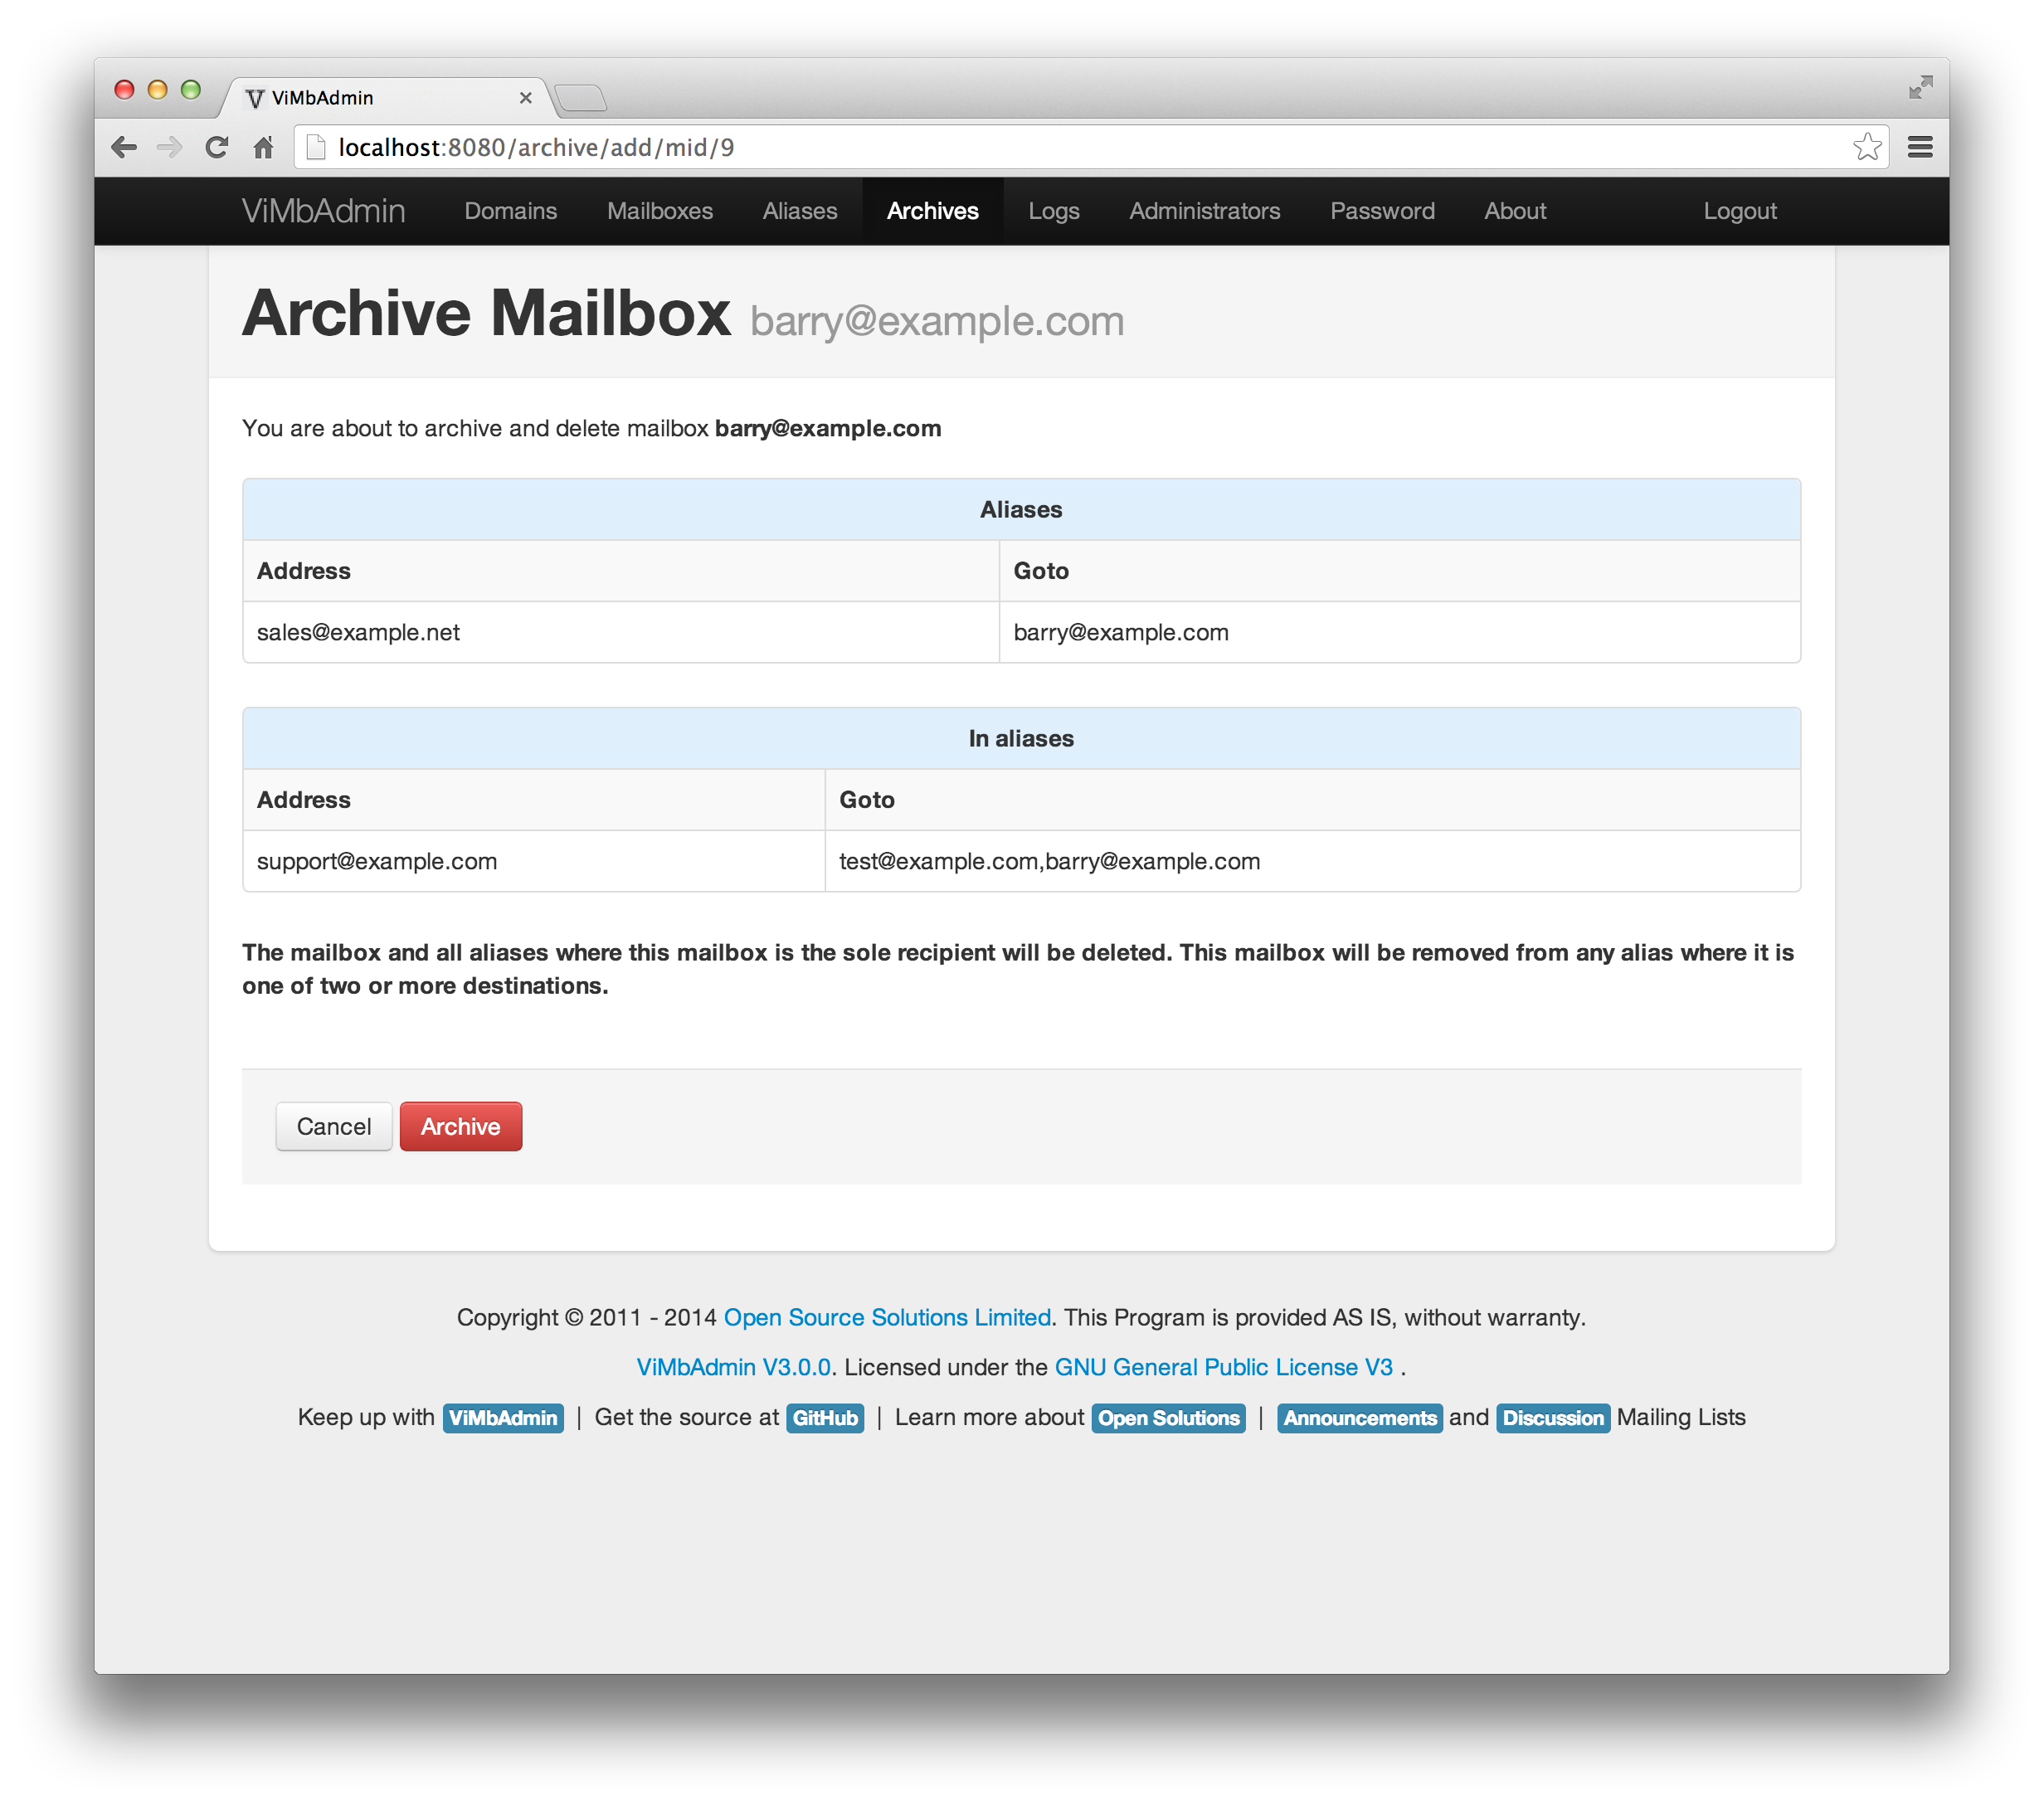Click the browser back arrow icon
2044x1805 pixels.
(124, 147)
